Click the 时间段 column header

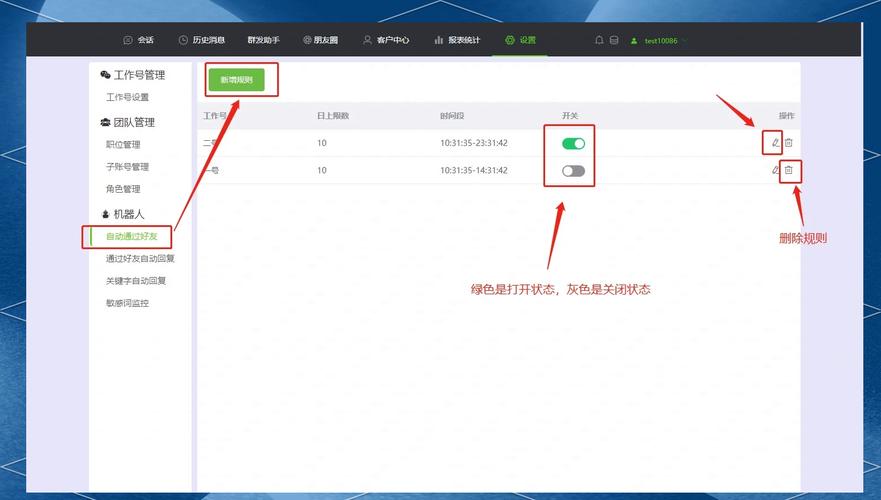pyautogui.click(x=452, y=116)
